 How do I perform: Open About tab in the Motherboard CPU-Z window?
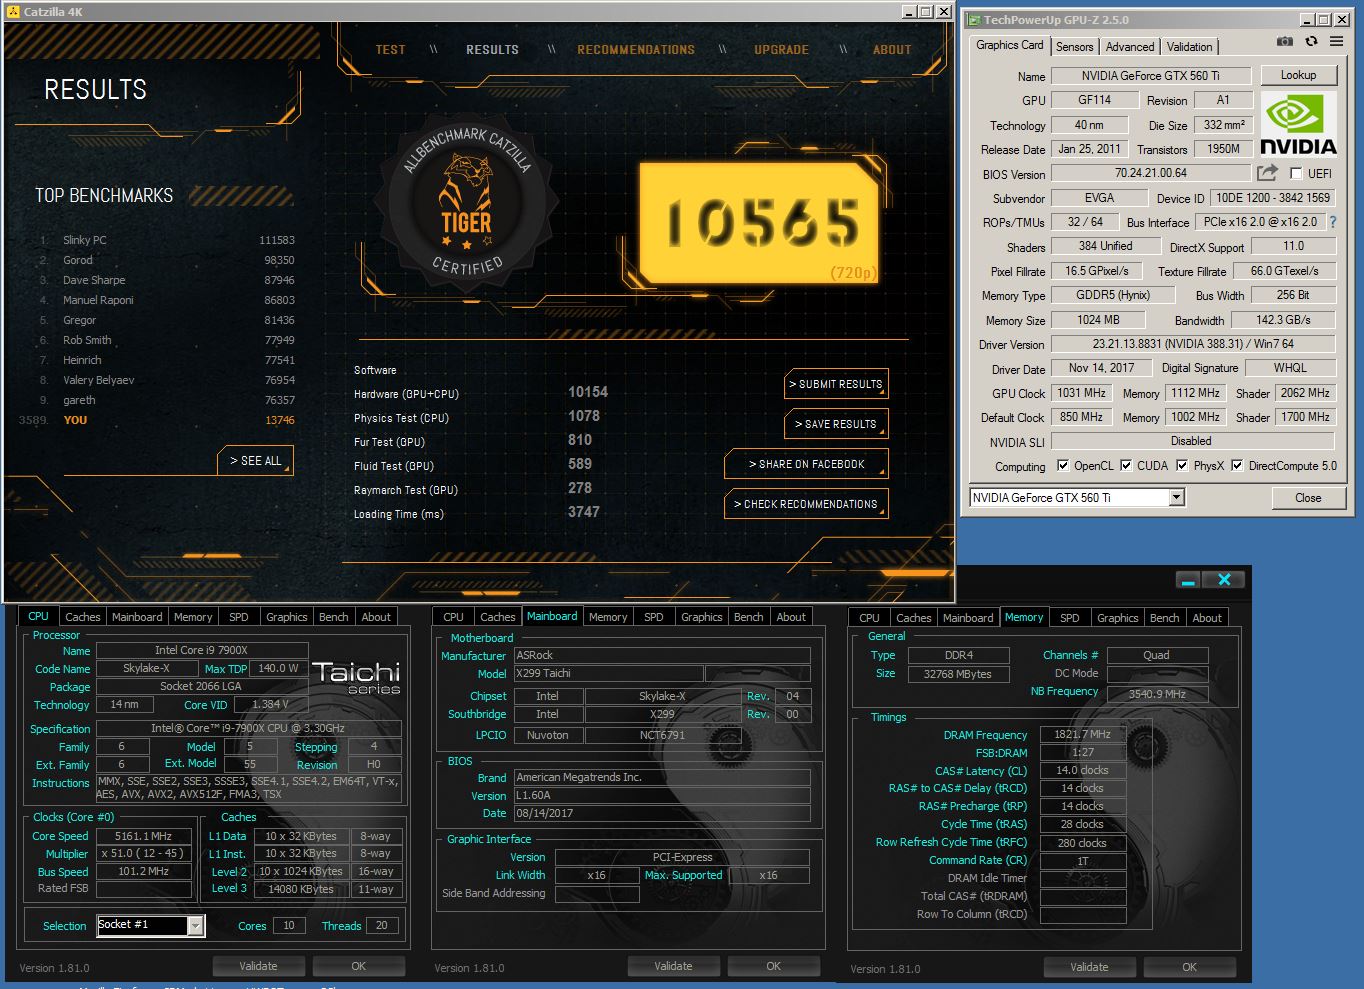tap(791, 617)
